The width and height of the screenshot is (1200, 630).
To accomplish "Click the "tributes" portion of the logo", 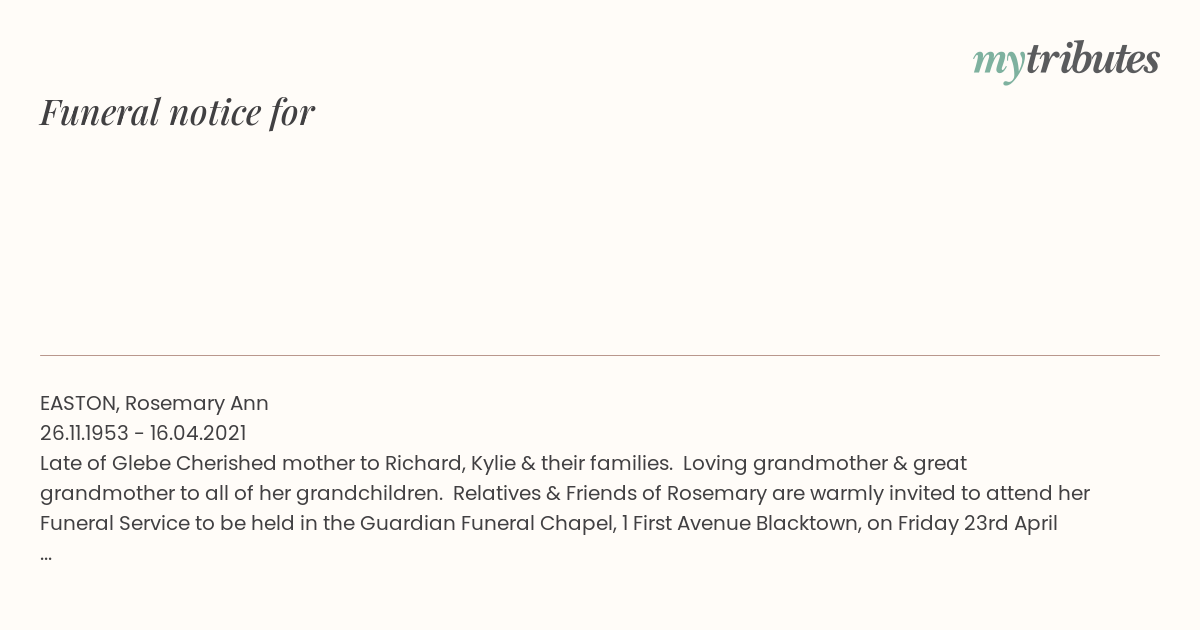I will [1093, 59].
